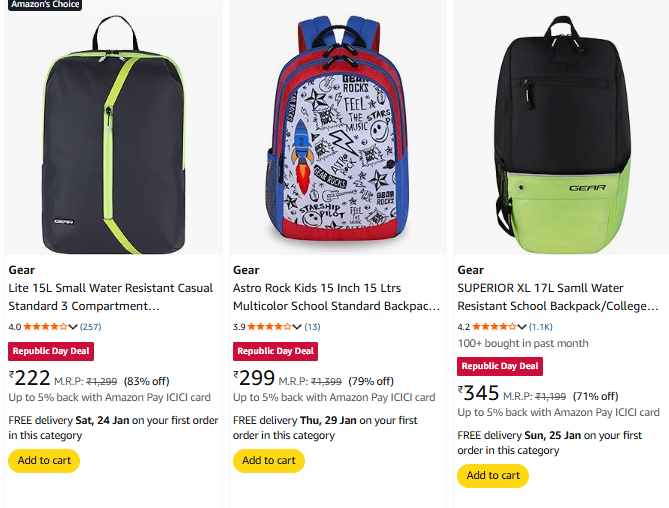This screenshot has width=669, height=508.
Task: Click Republic Day Deal badge on Astro Rock
Action: tap(275, 351)
